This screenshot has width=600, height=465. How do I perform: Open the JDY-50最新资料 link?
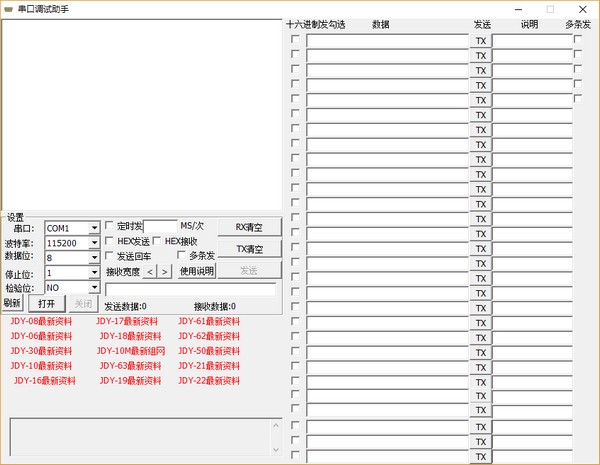point(209,351)
